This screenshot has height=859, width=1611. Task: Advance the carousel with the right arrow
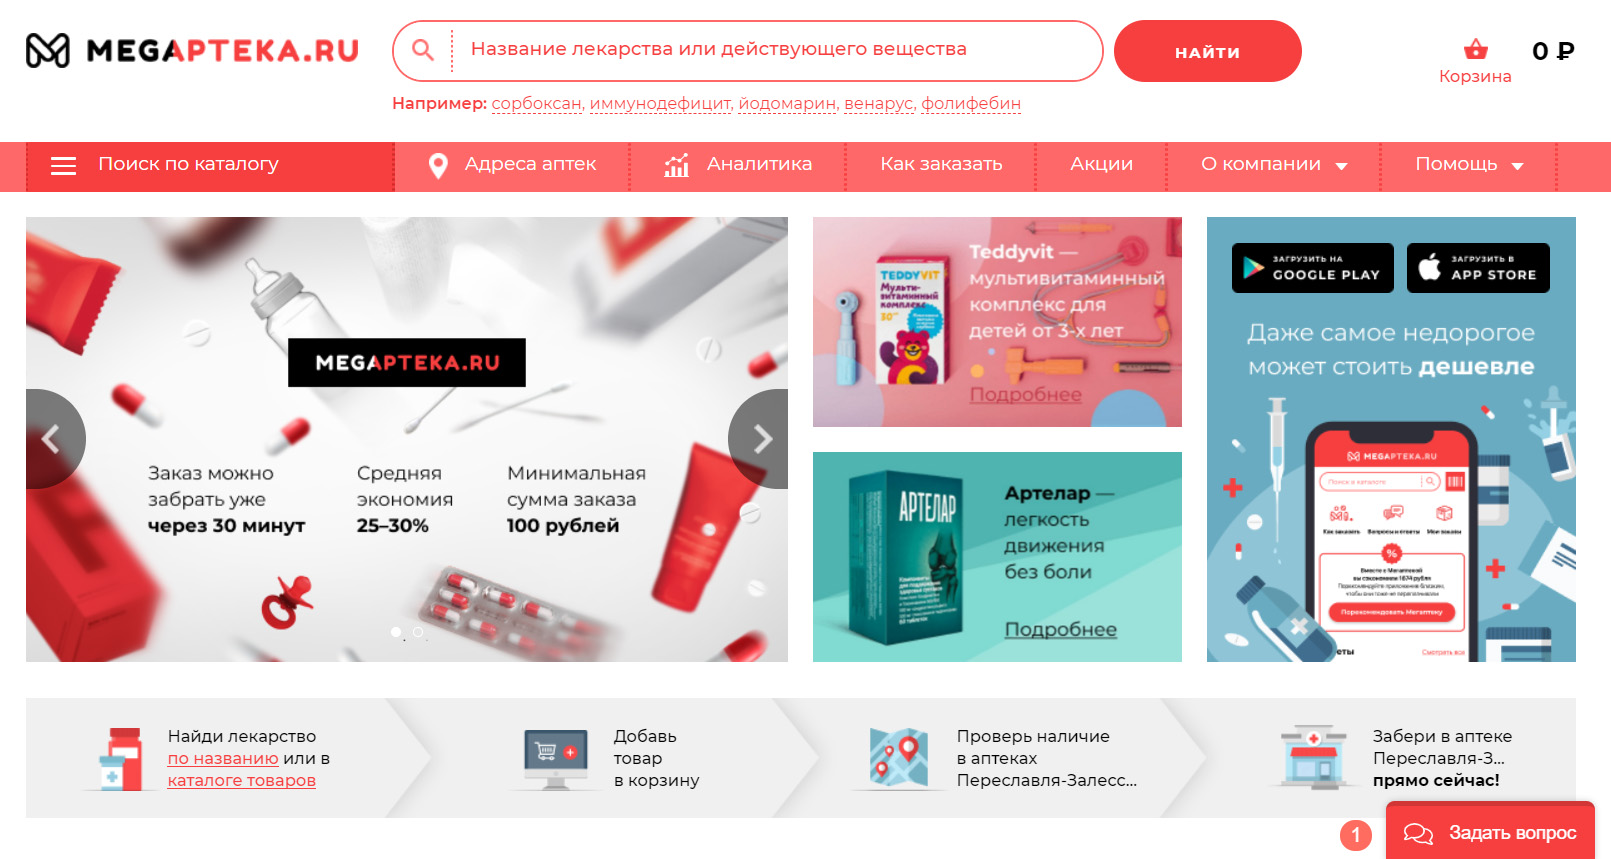pyautogui.click(x=760, y=439)
